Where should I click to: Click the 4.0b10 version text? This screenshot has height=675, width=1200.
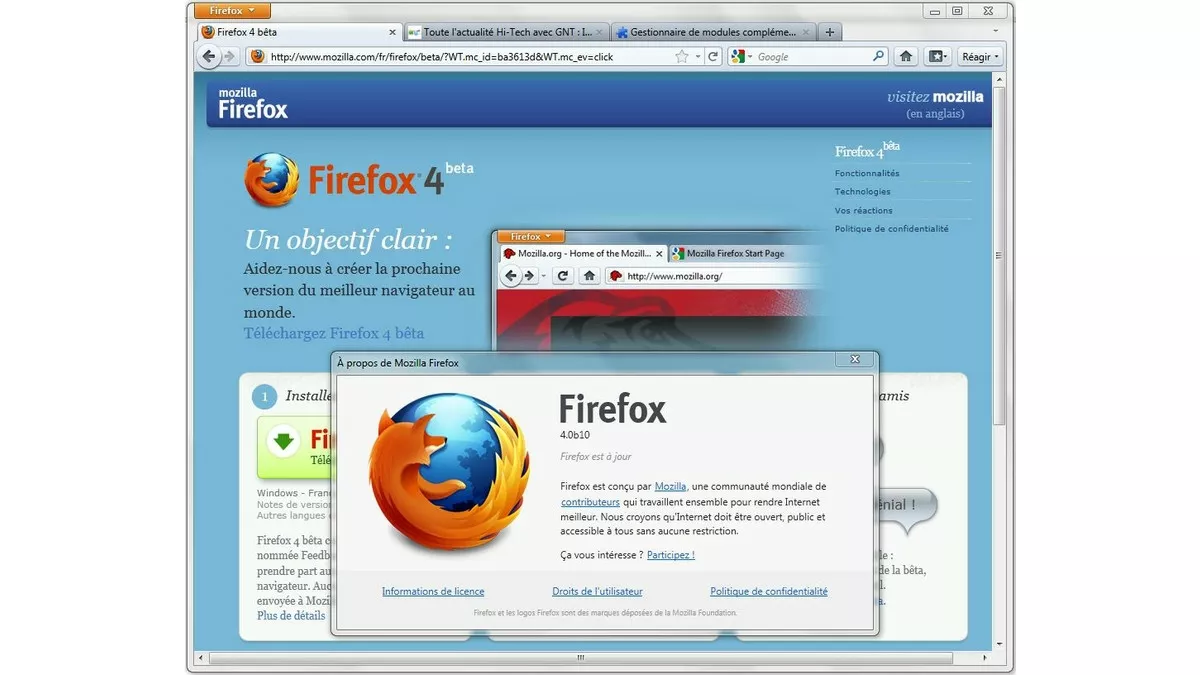576,434
